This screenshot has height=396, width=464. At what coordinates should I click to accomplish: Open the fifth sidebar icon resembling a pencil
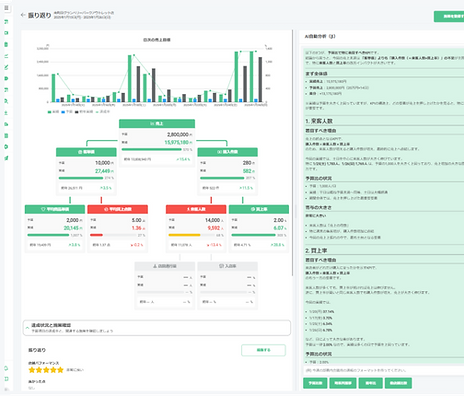click(x=6, y=67)
